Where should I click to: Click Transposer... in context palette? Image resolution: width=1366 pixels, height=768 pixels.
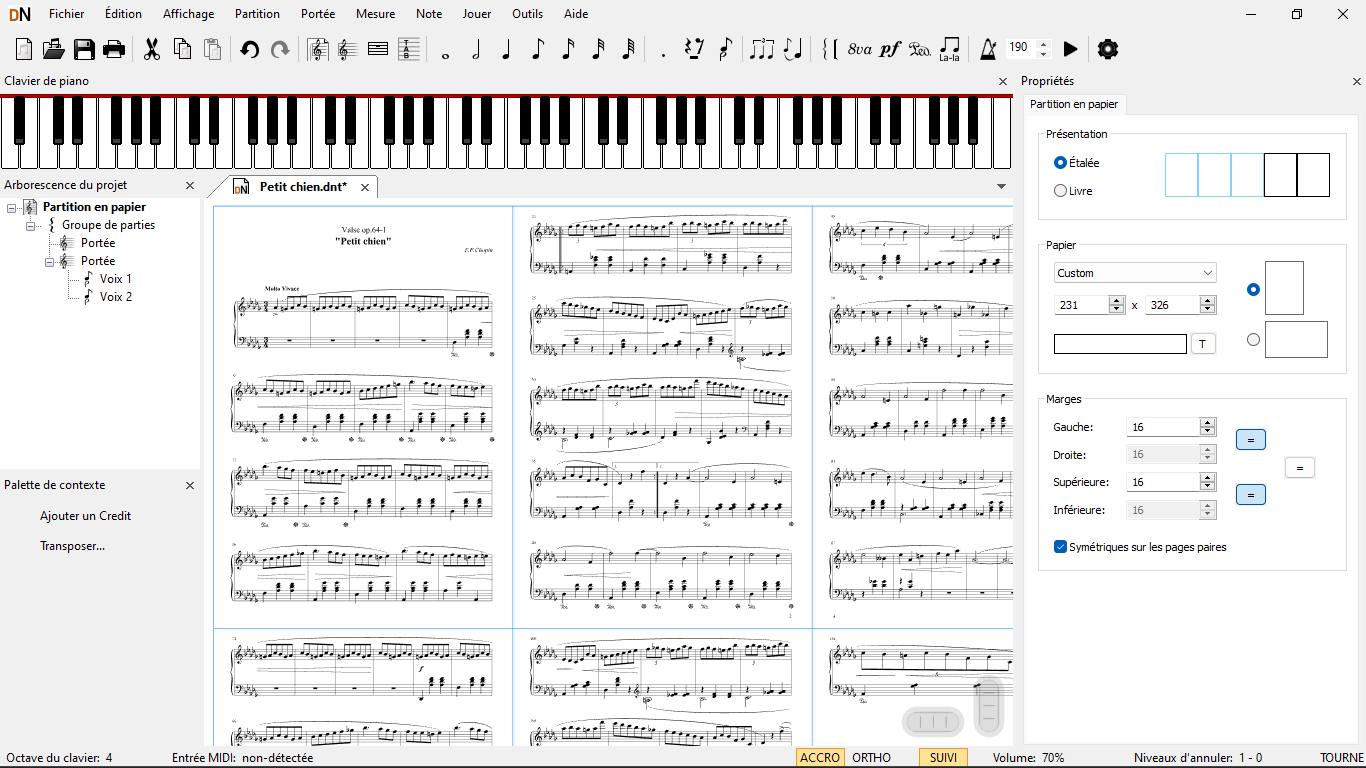[72, 546]
